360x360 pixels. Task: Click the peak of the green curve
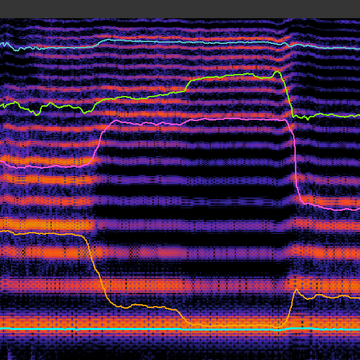coord(277,72)
